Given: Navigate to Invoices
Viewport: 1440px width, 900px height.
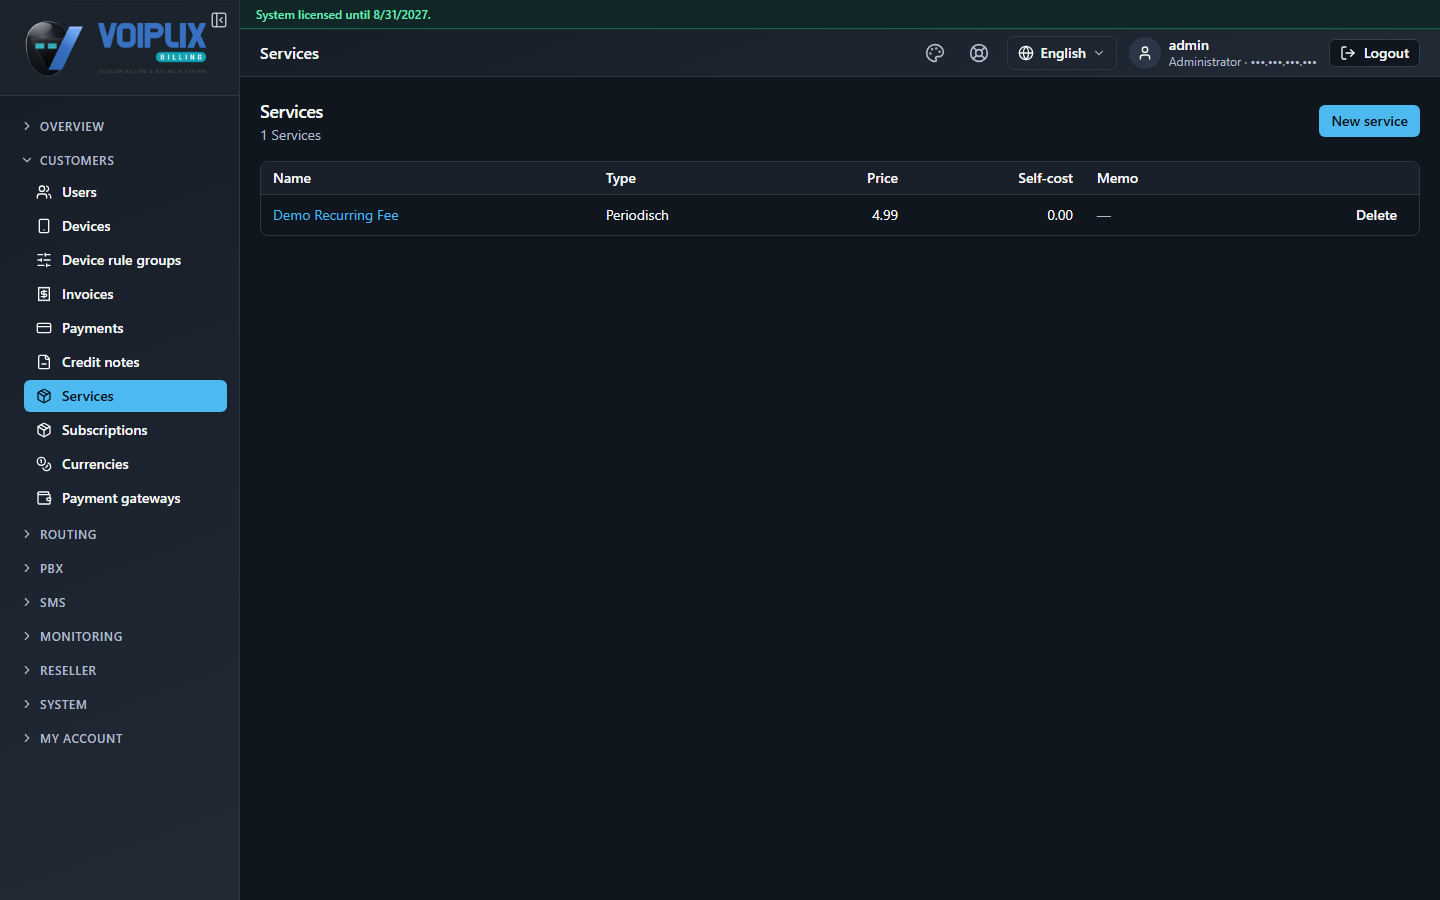Looking at the screenshot, I should (x=125, y=294).
